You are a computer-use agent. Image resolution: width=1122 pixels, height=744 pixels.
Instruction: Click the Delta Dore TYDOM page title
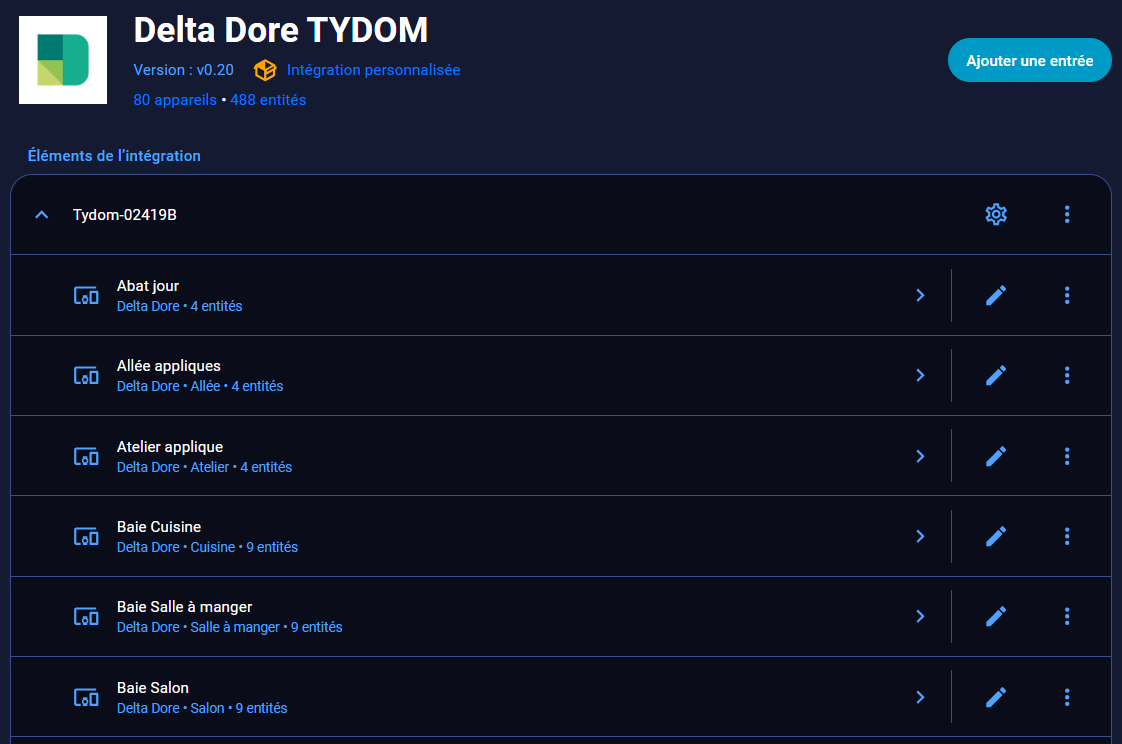280,30
